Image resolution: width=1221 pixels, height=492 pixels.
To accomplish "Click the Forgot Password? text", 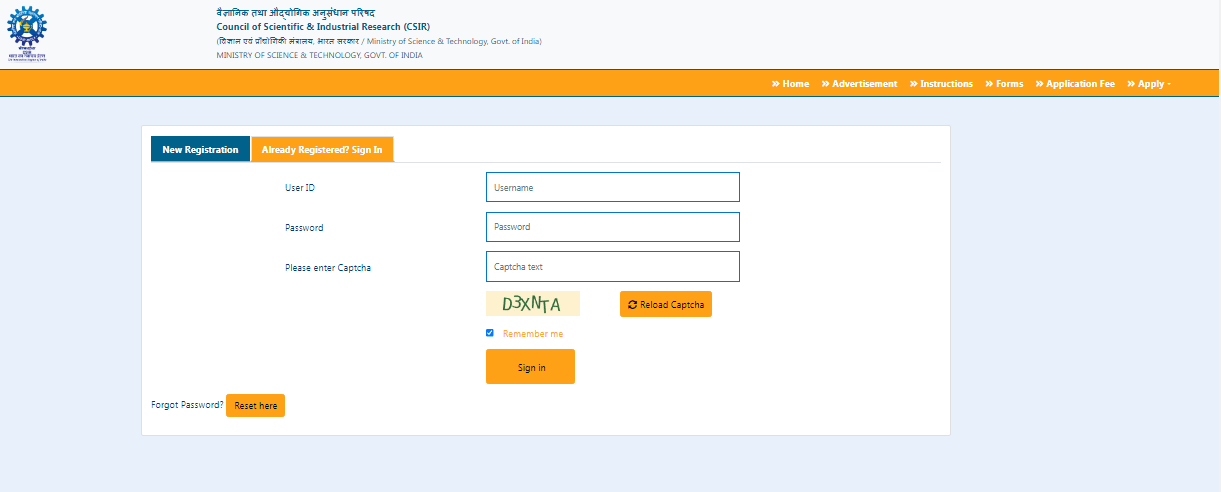I will pos(187,405).
